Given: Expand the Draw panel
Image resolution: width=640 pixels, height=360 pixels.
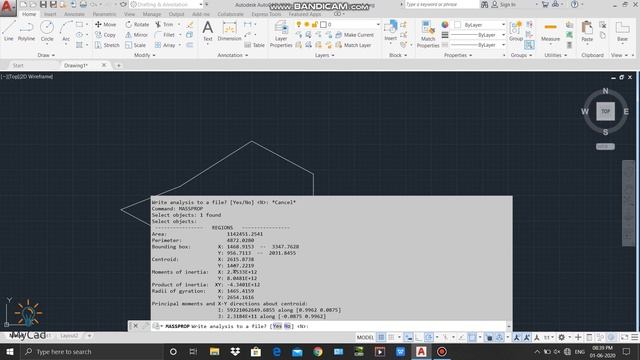Looking at the screenshot, I should 46,55.
